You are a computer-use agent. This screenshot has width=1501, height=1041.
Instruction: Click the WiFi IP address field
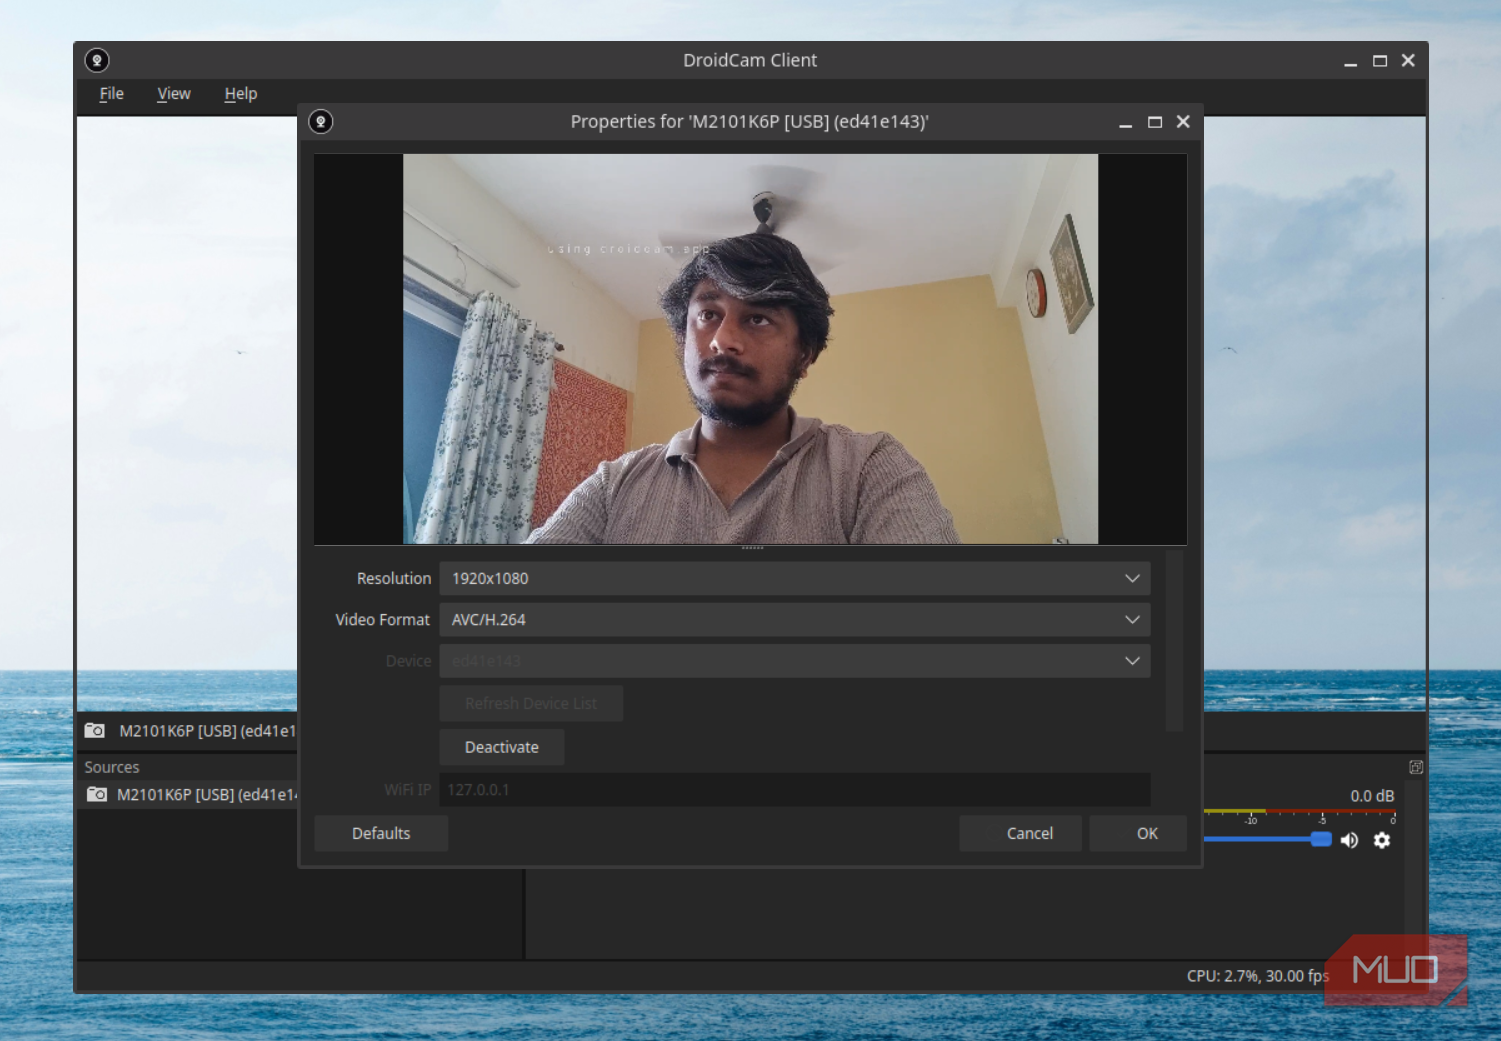[x=794, y=790]
